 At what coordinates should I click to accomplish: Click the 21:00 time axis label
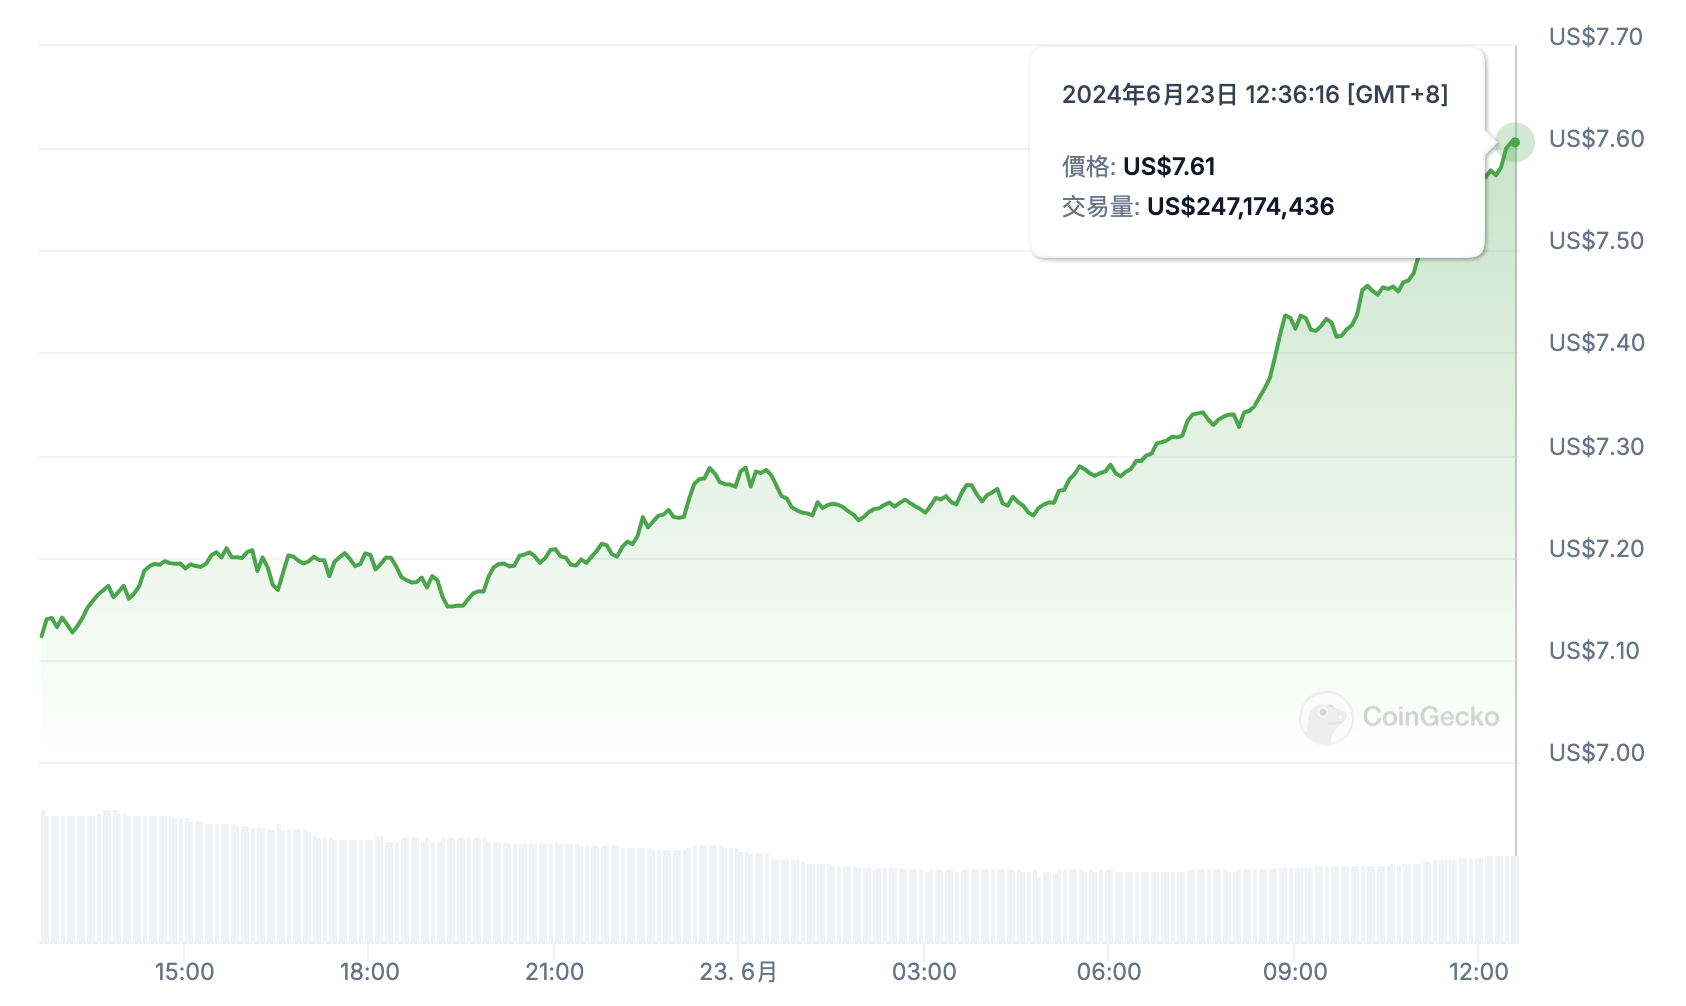click(x=554, y=972)
